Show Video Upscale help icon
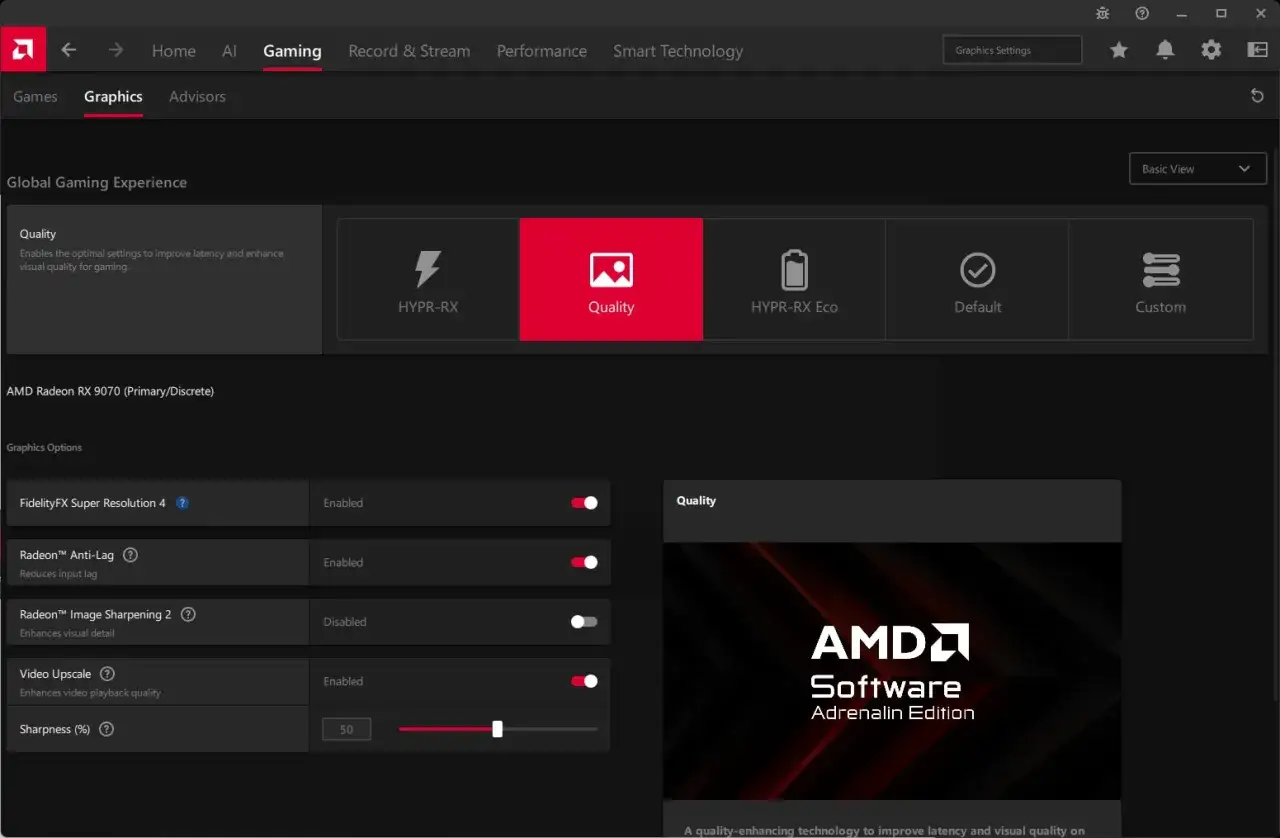 pyautogui.click(x=108, y=674)
